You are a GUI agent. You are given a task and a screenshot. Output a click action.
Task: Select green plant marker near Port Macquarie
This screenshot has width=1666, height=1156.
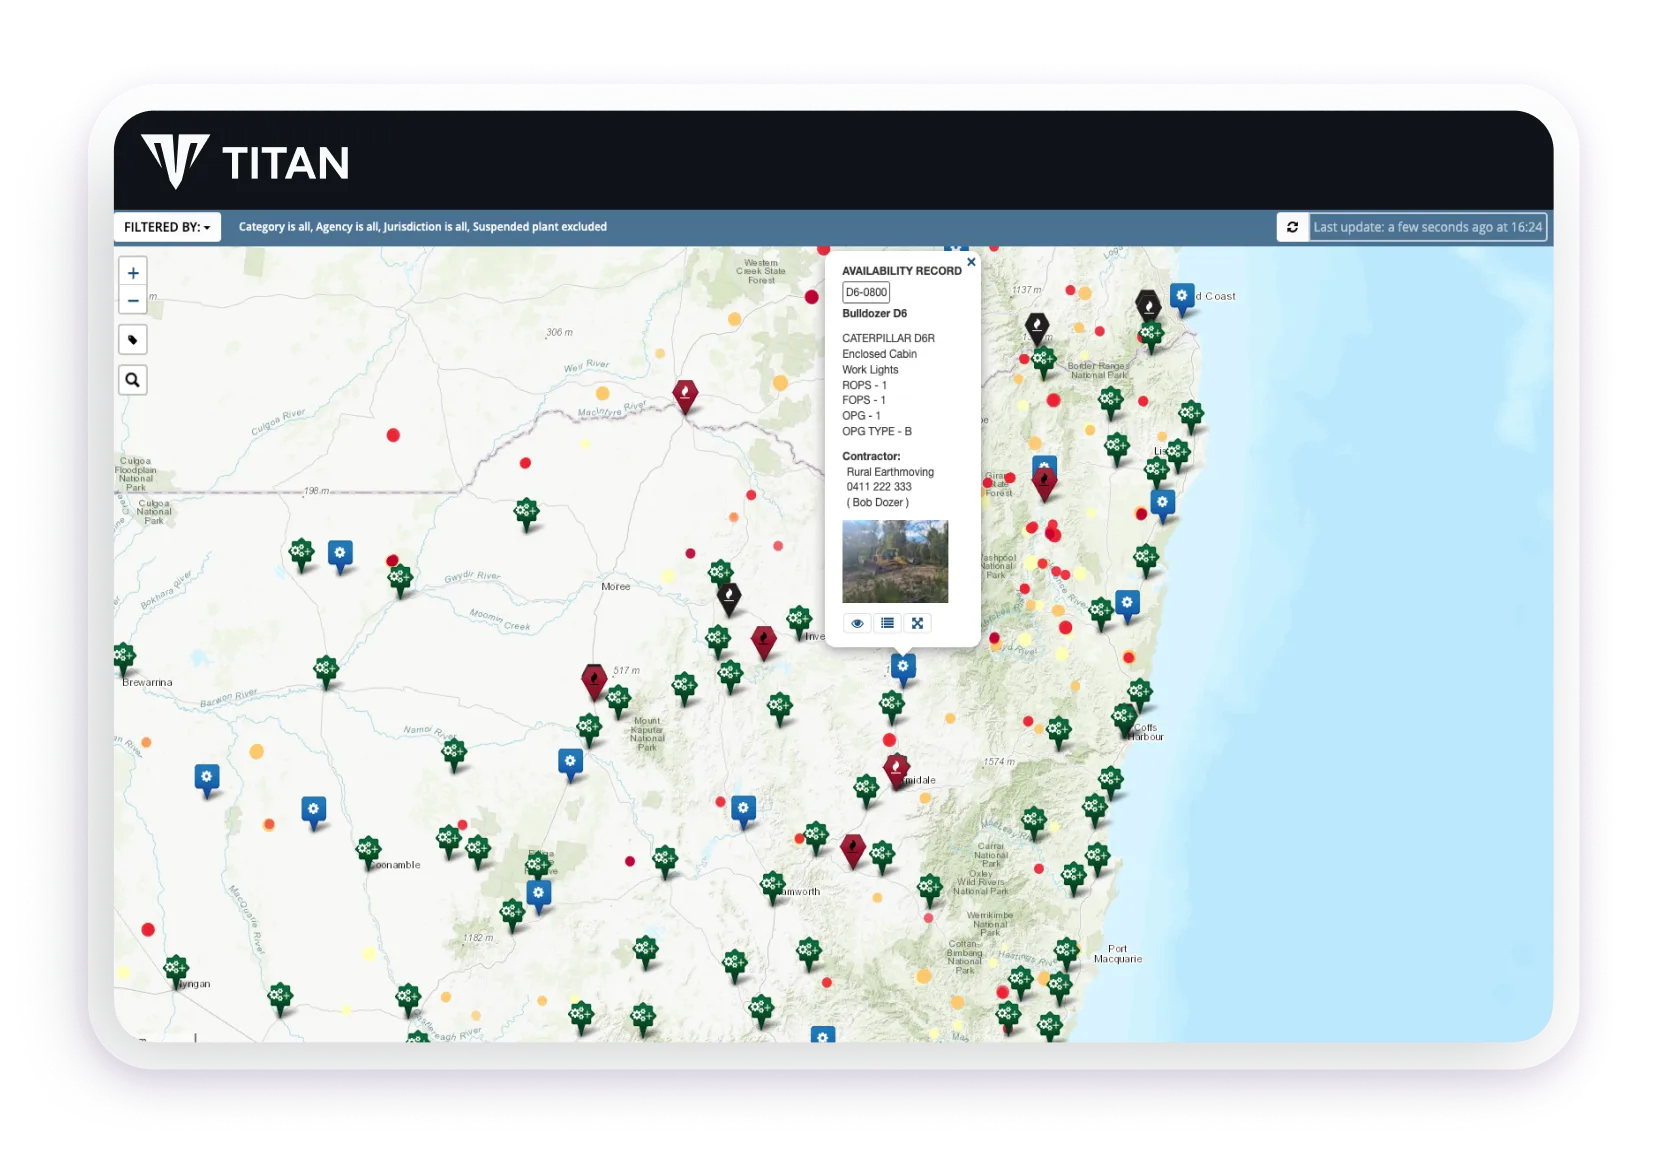point(1066,951)
